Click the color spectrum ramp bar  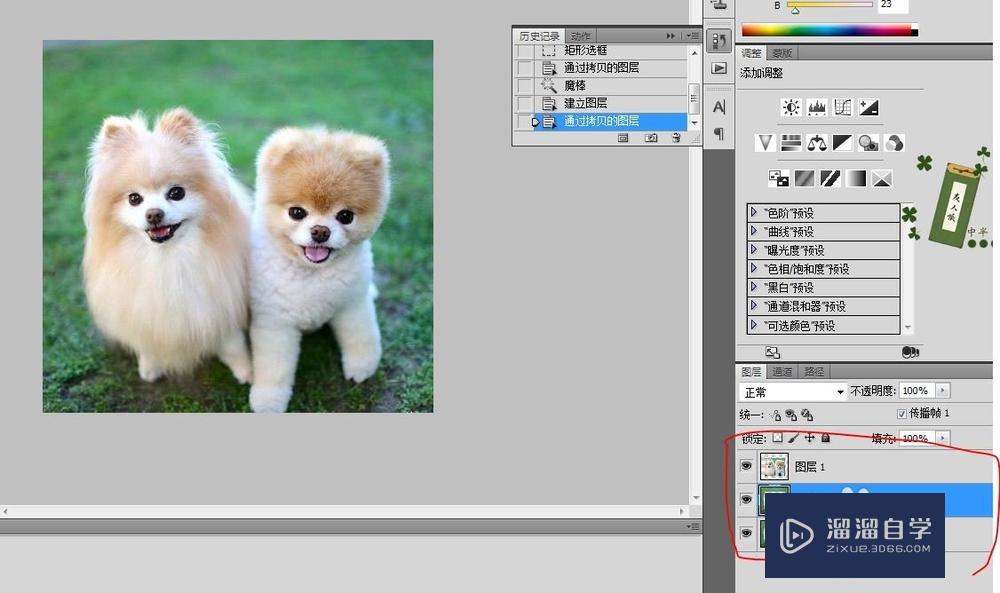(x=827, y=31)
